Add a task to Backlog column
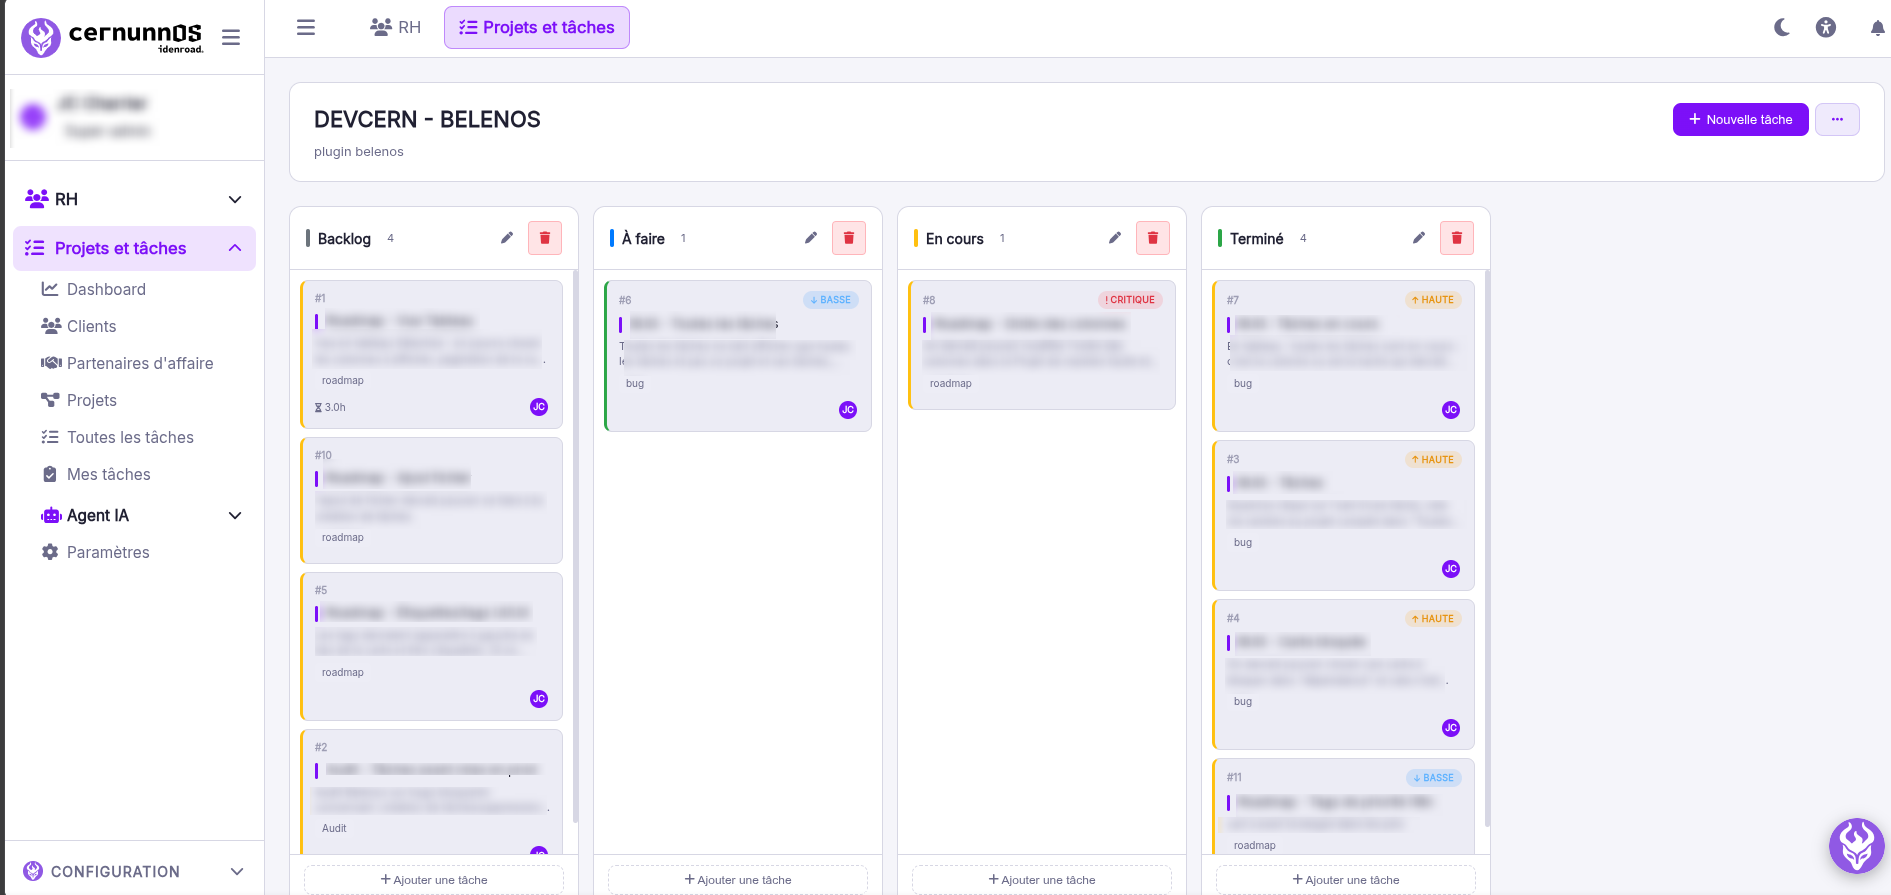This screenshot has height=895, width=1891. pyautogui.click(x=434, y=880)
